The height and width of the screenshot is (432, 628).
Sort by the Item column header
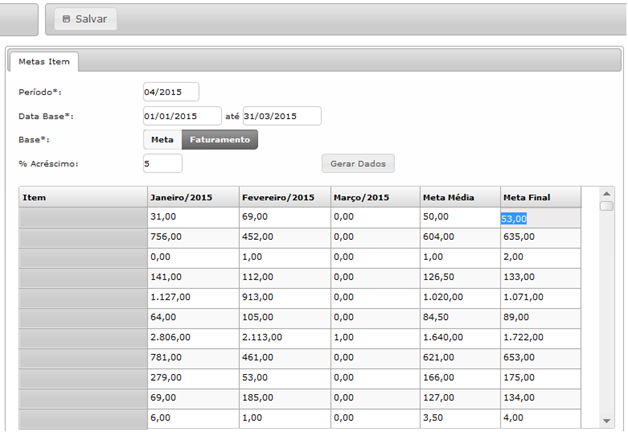tap(83, 197)
